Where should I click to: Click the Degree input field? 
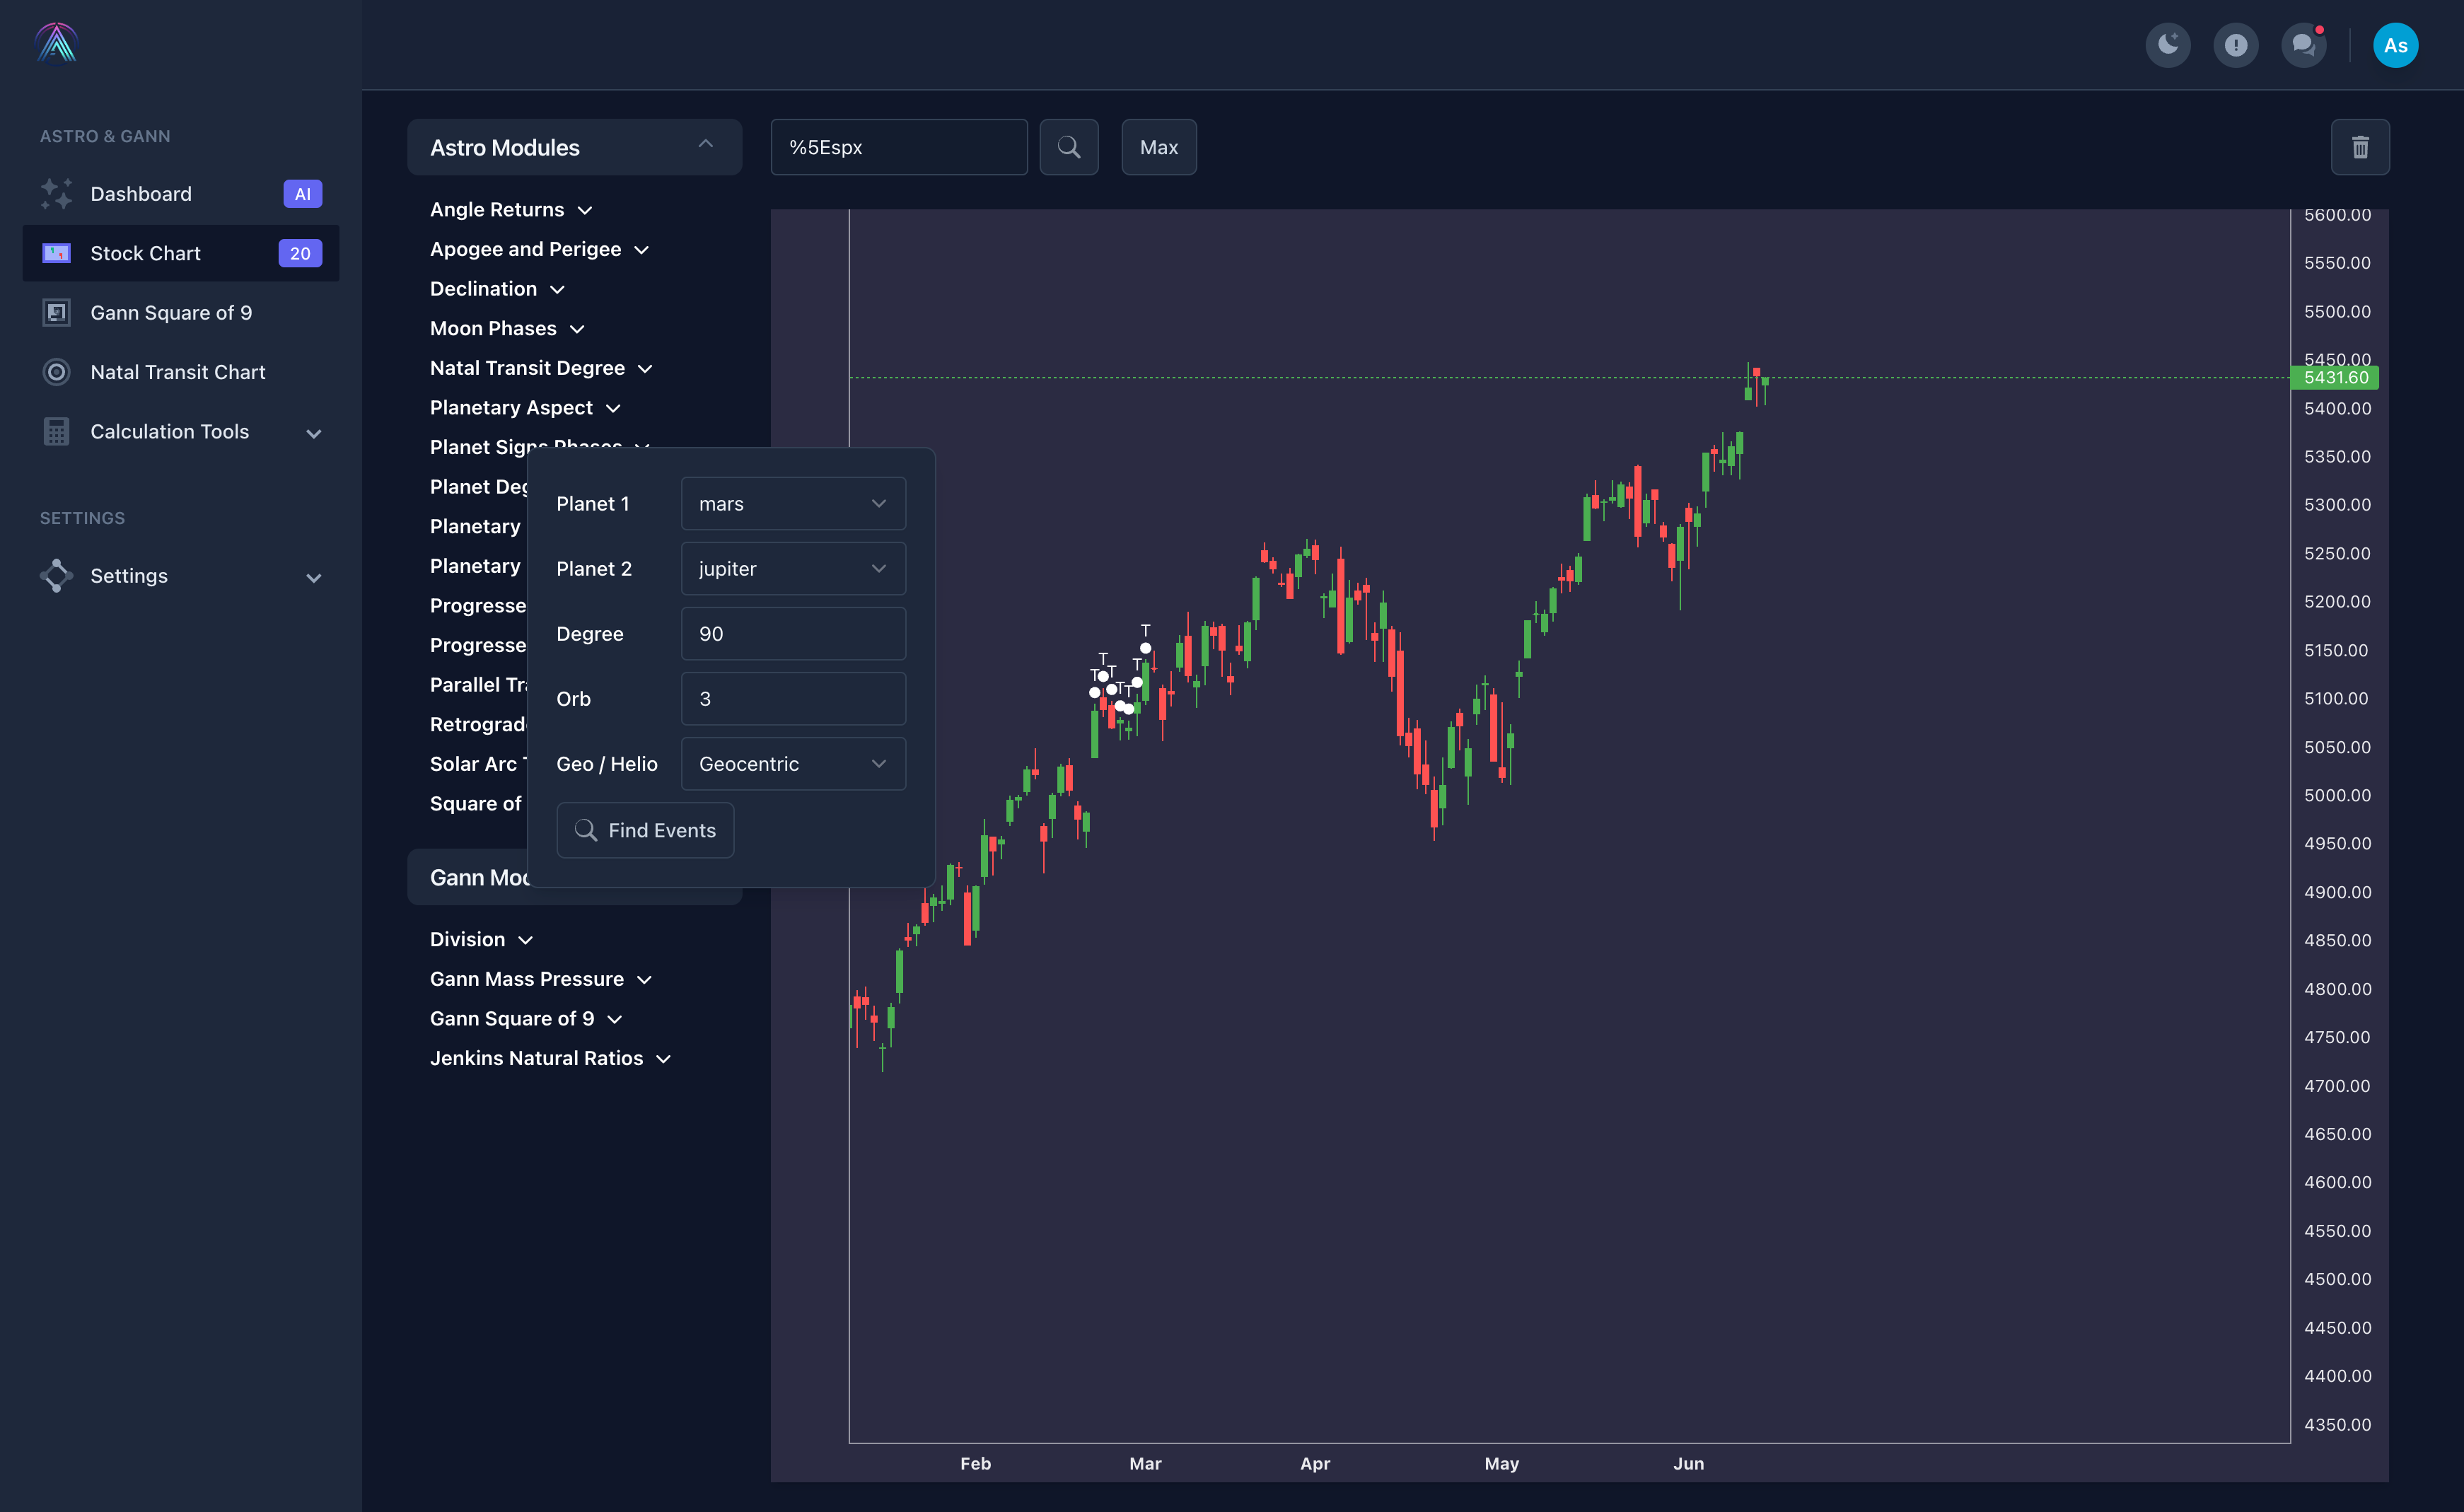[792, 634]
